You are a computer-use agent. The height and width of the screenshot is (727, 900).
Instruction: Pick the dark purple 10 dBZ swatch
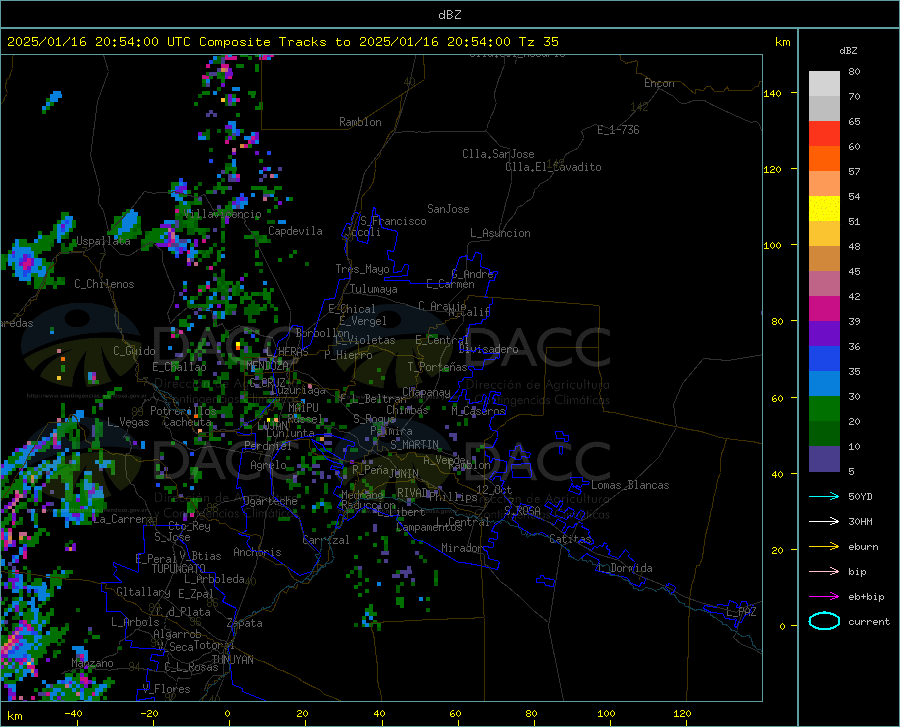824,459
